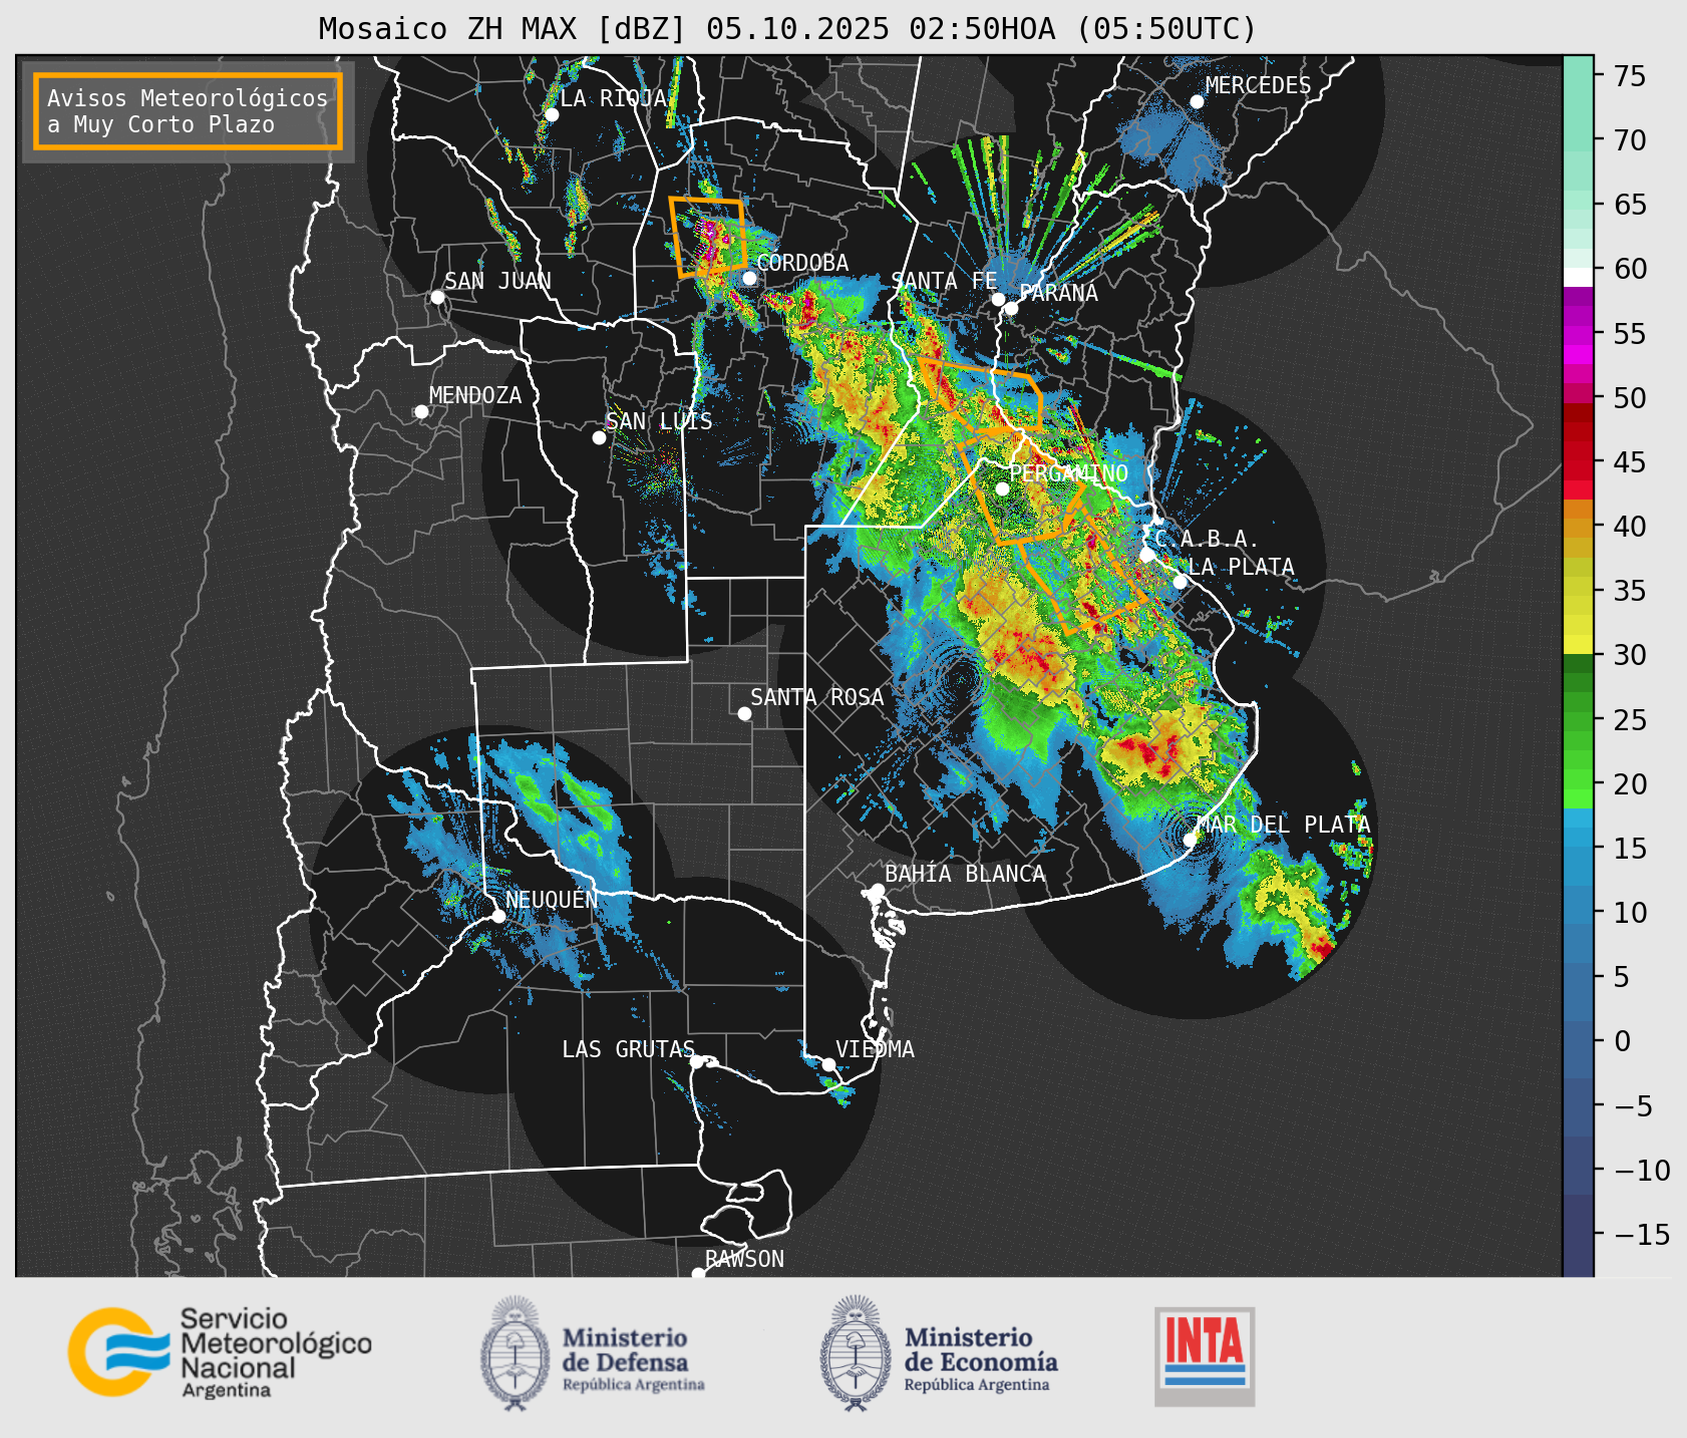Click the Paraná city marker dot
This screenshot has width=1687, height=1438.
click(1011, 308)
